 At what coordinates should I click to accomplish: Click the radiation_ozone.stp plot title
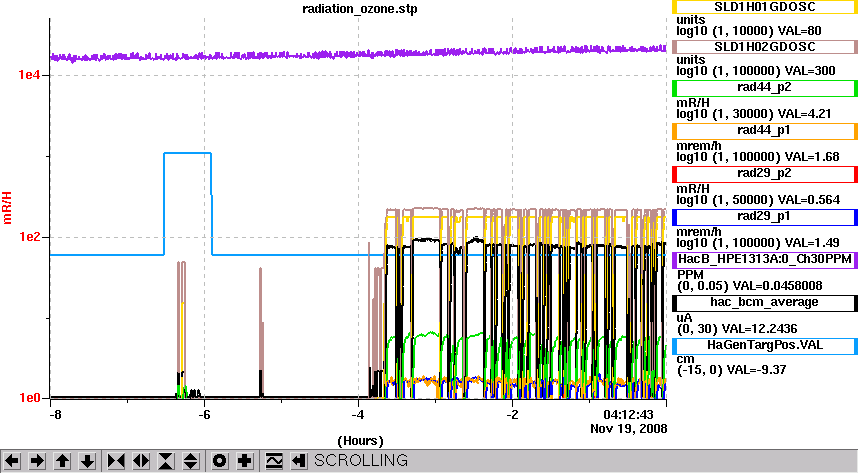[x=360, y=9]
